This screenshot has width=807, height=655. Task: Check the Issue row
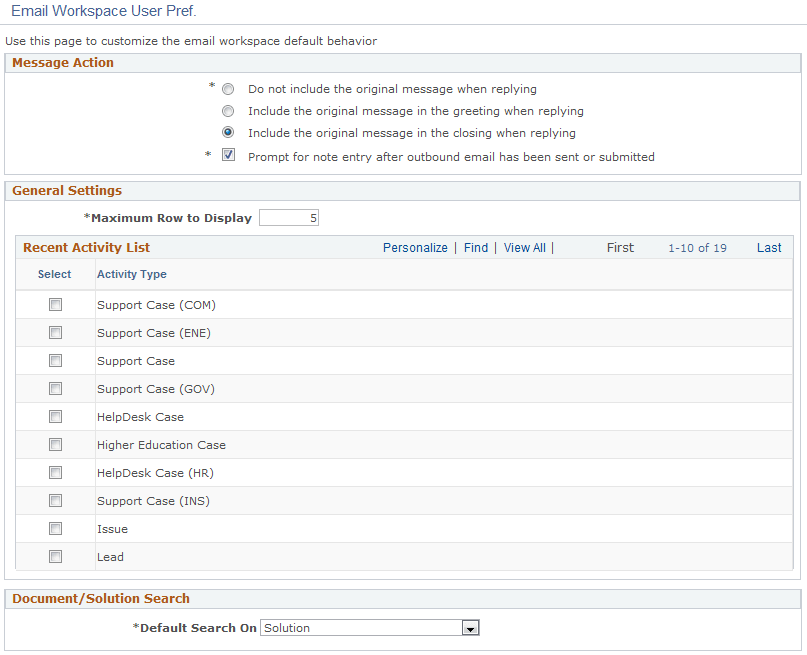(55, 528)
